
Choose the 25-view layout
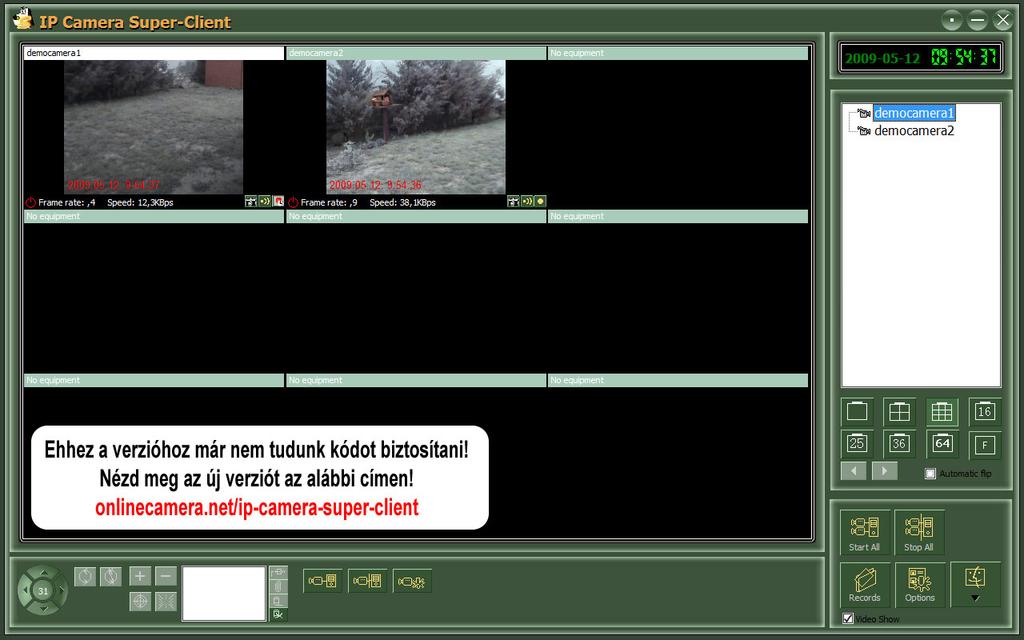pos(857,444)
